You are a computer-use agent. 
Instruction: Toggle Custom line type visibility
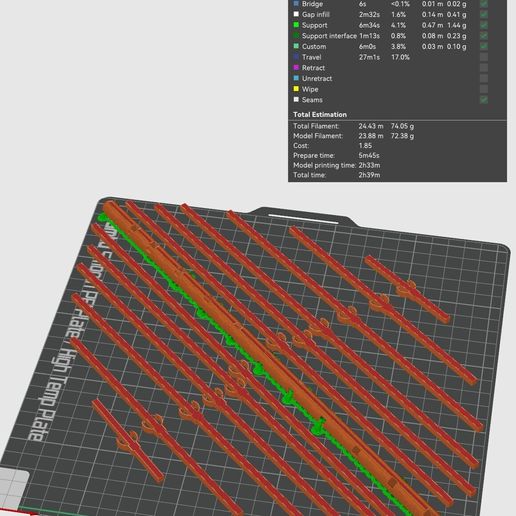(x=484, y=46)
